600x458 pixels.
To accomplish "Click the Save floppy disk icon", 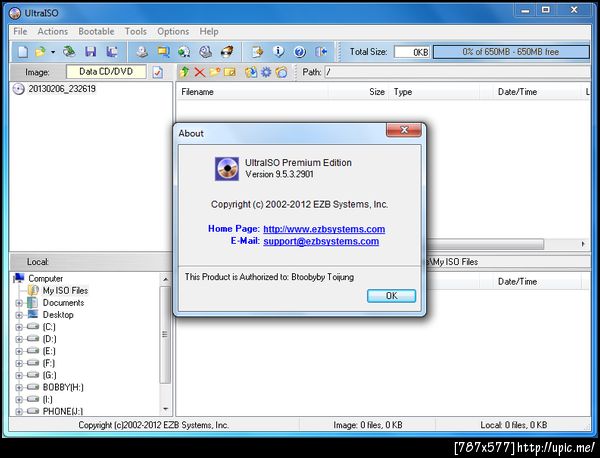I will 91,52.
